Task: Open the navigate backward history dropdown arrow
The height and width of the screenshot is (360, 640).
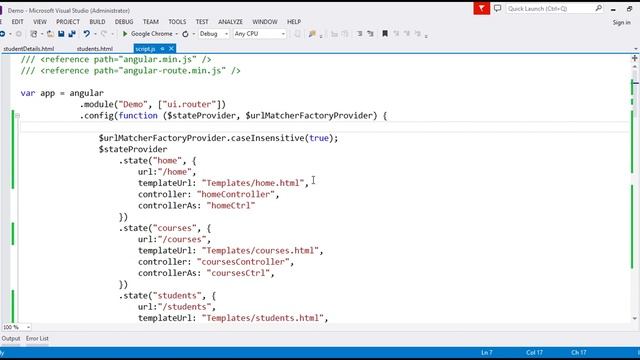Action: [10, 34]
